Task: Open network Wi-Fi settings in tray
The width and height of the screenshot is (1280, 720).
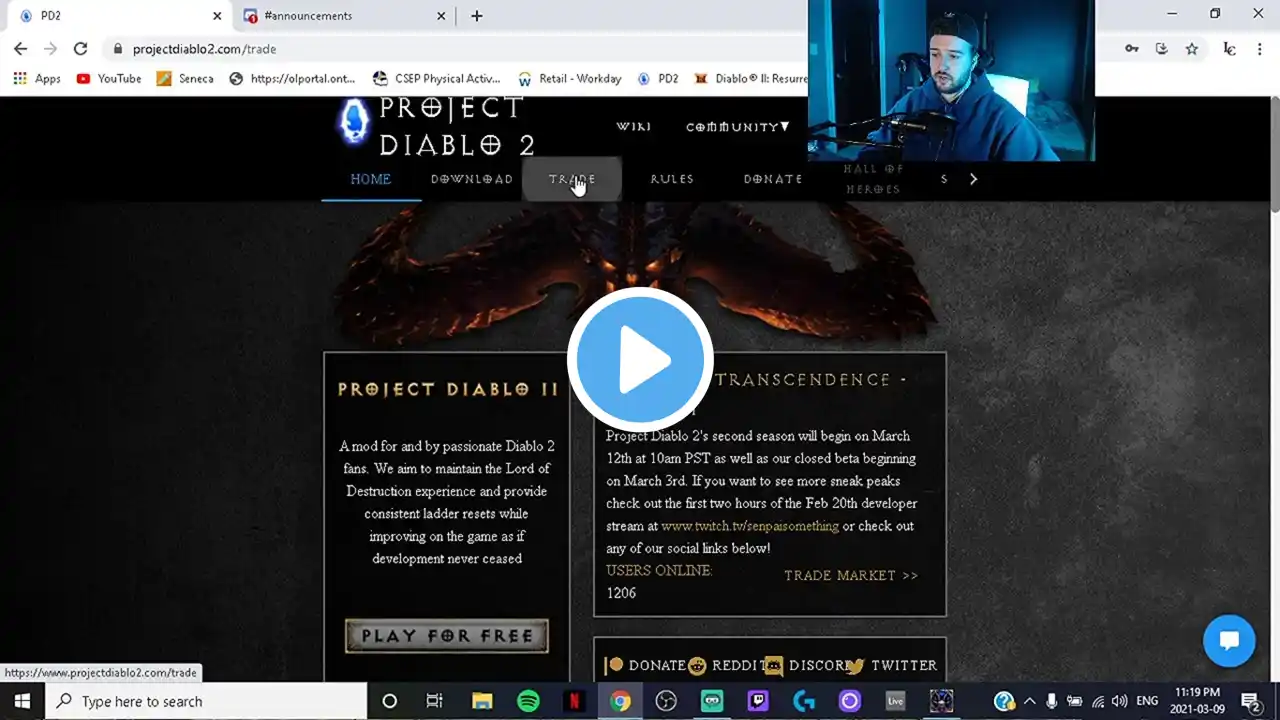Action: pos(1097,701)
